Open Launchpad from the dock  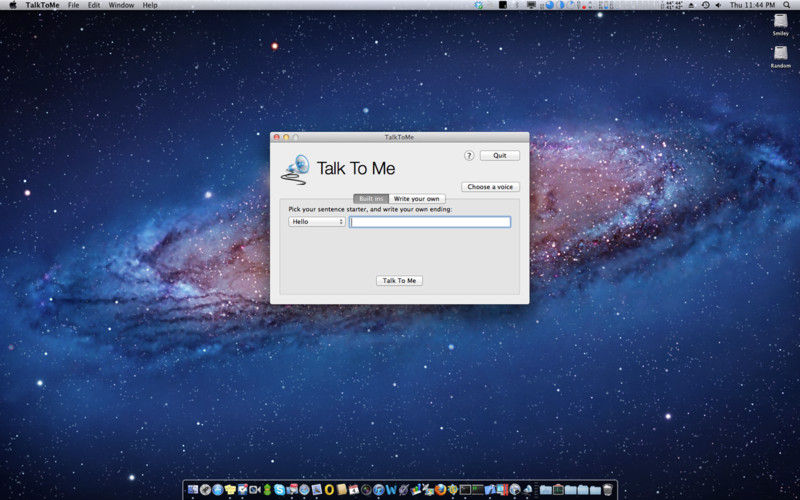(205, 490)
